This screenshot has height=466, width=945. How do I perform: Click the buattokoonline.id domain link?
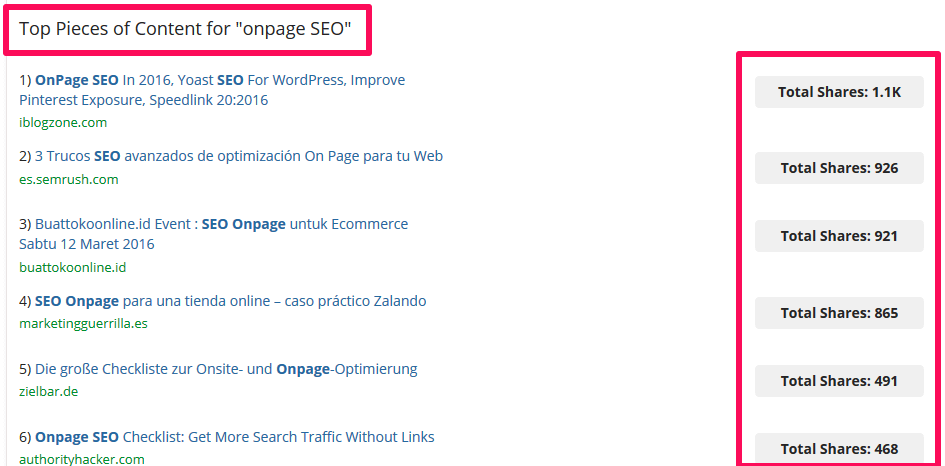72,267
